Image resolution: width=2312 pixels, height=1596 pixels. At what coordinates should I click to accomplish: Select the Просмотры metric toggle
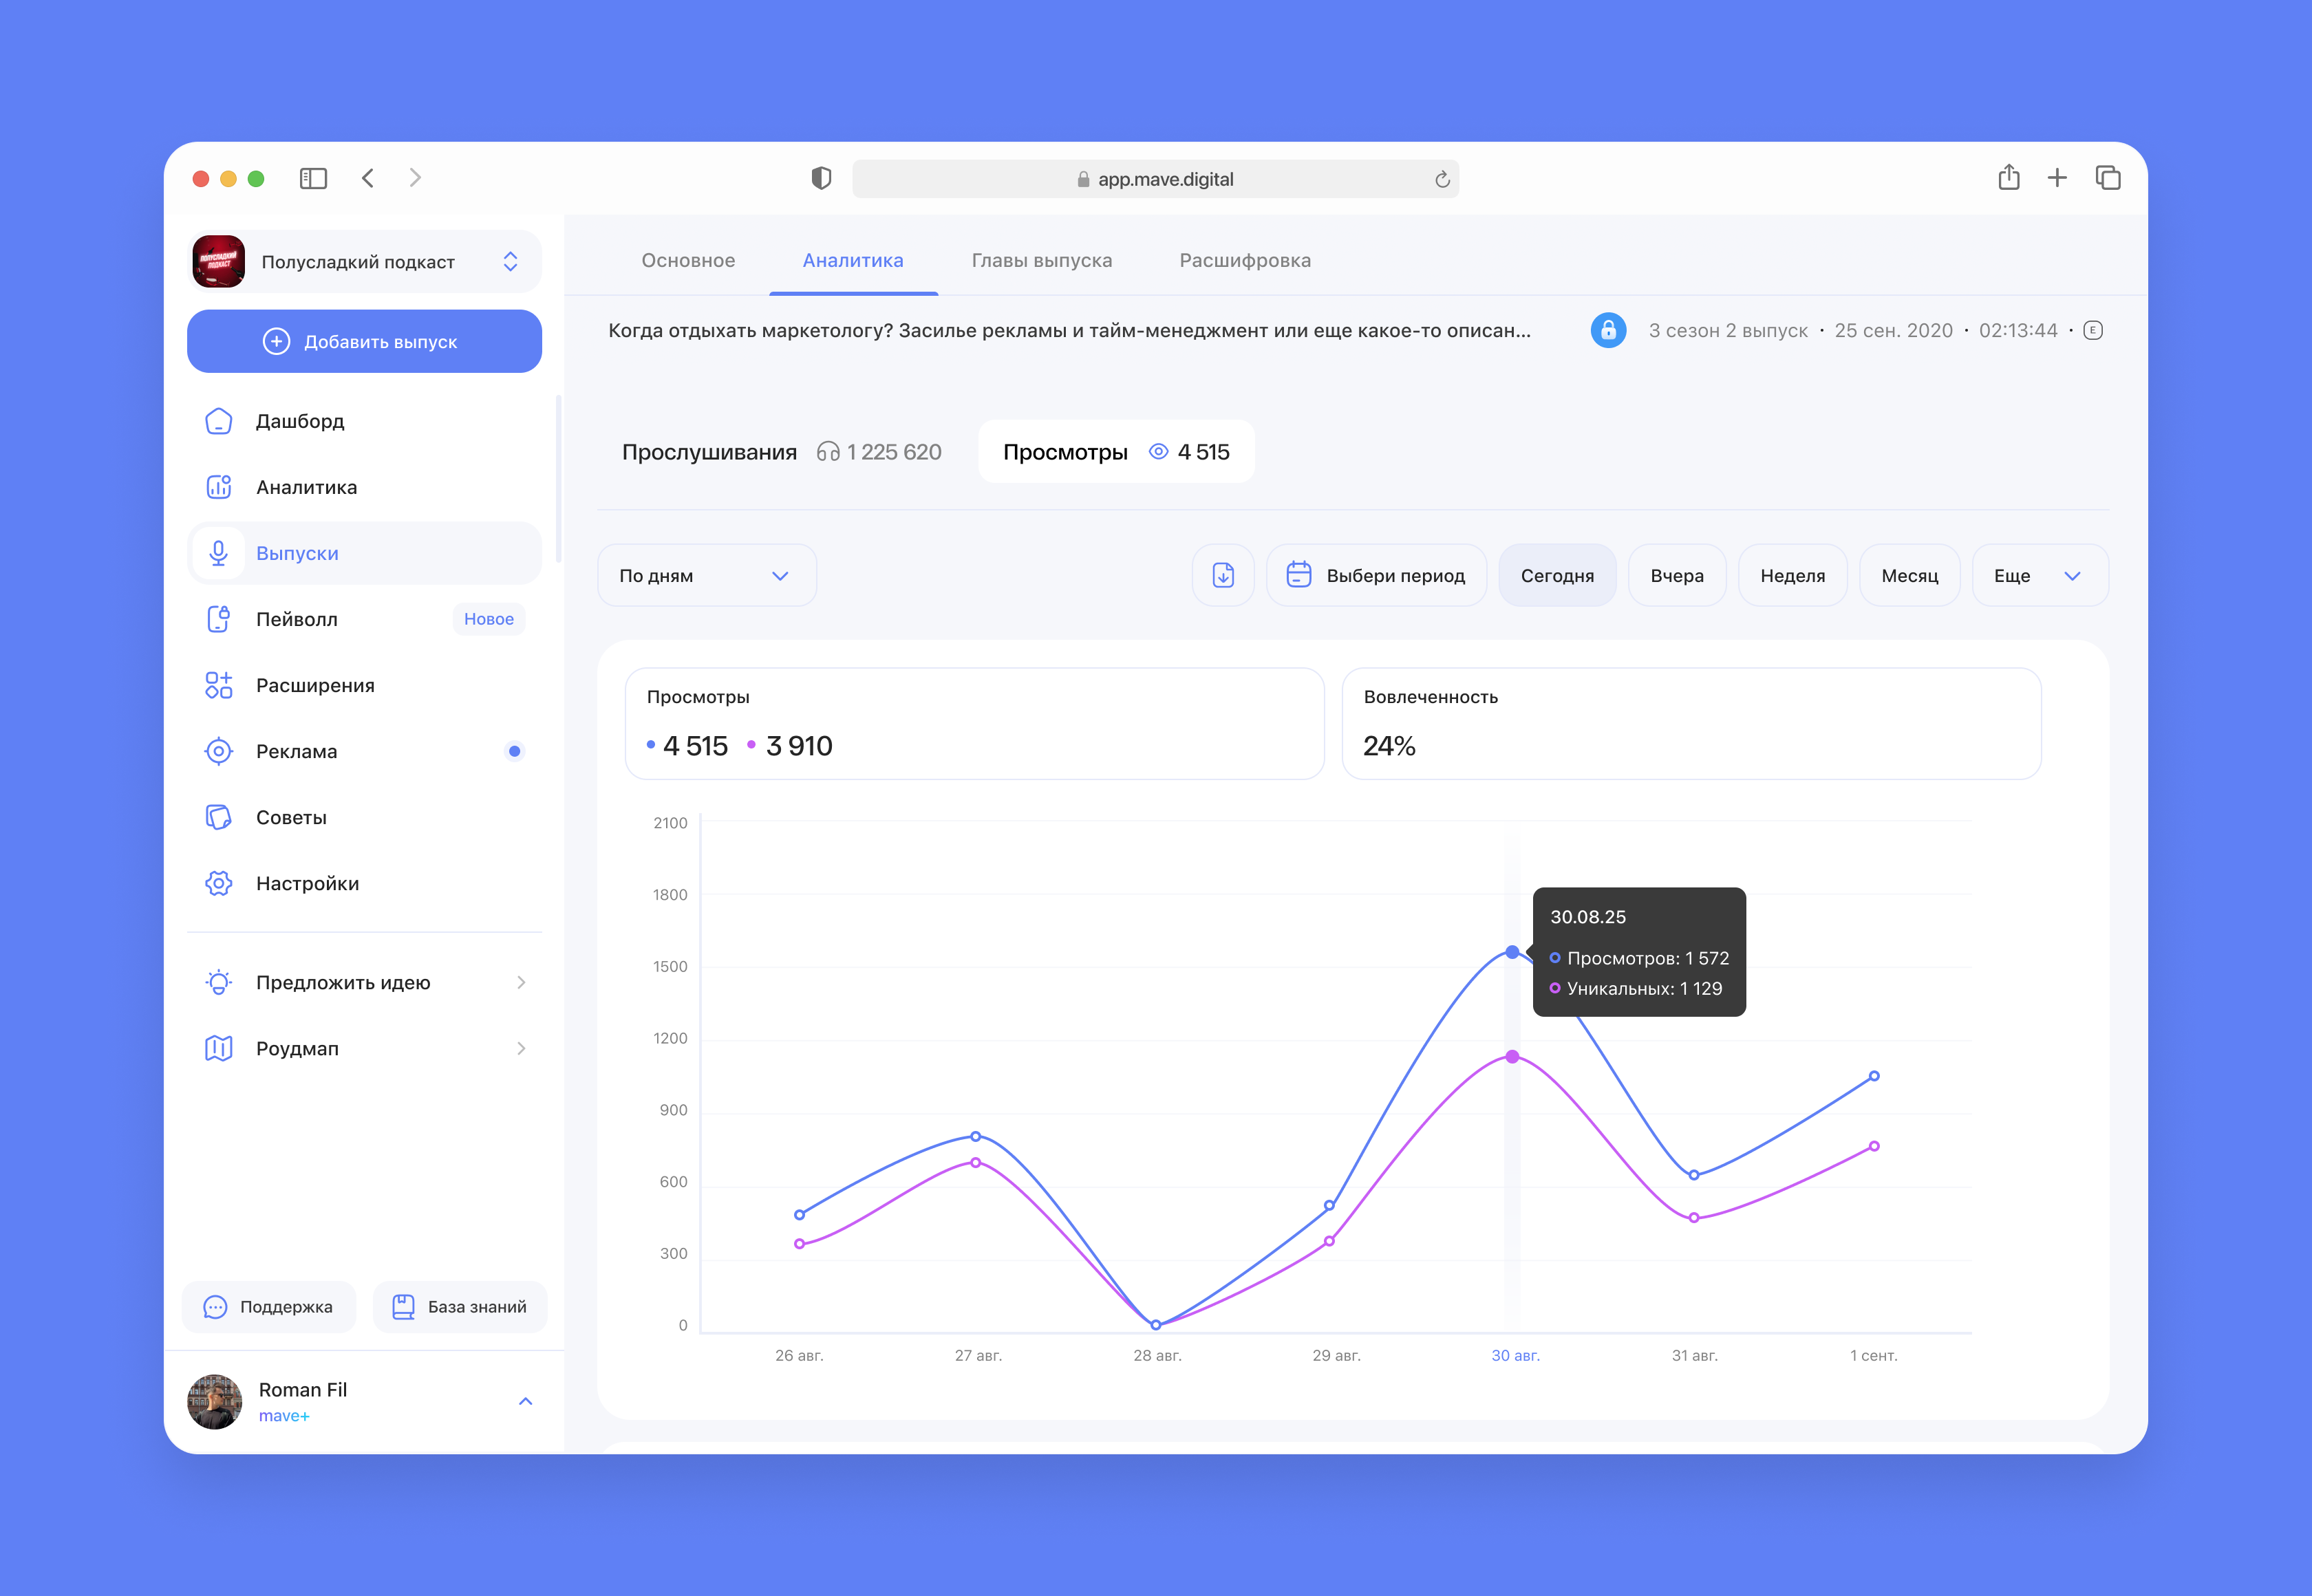coord(1116,452)
